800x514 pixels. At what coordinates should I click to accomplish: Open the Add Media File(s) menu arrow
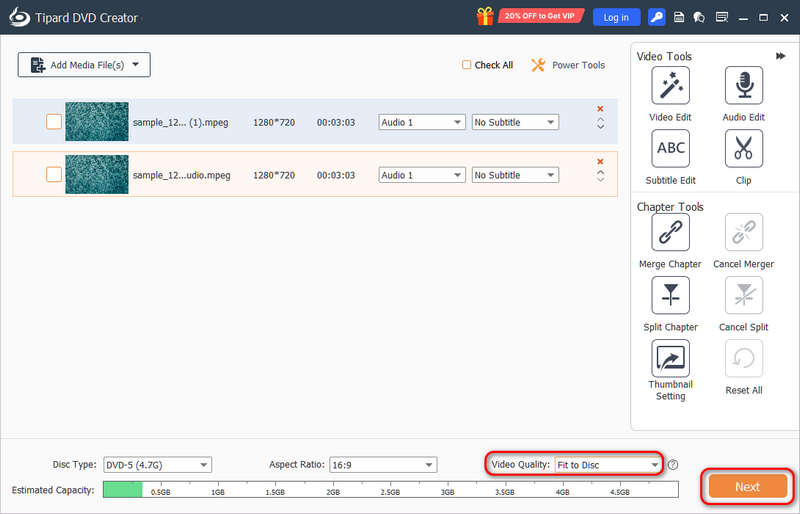coord(136,64)
